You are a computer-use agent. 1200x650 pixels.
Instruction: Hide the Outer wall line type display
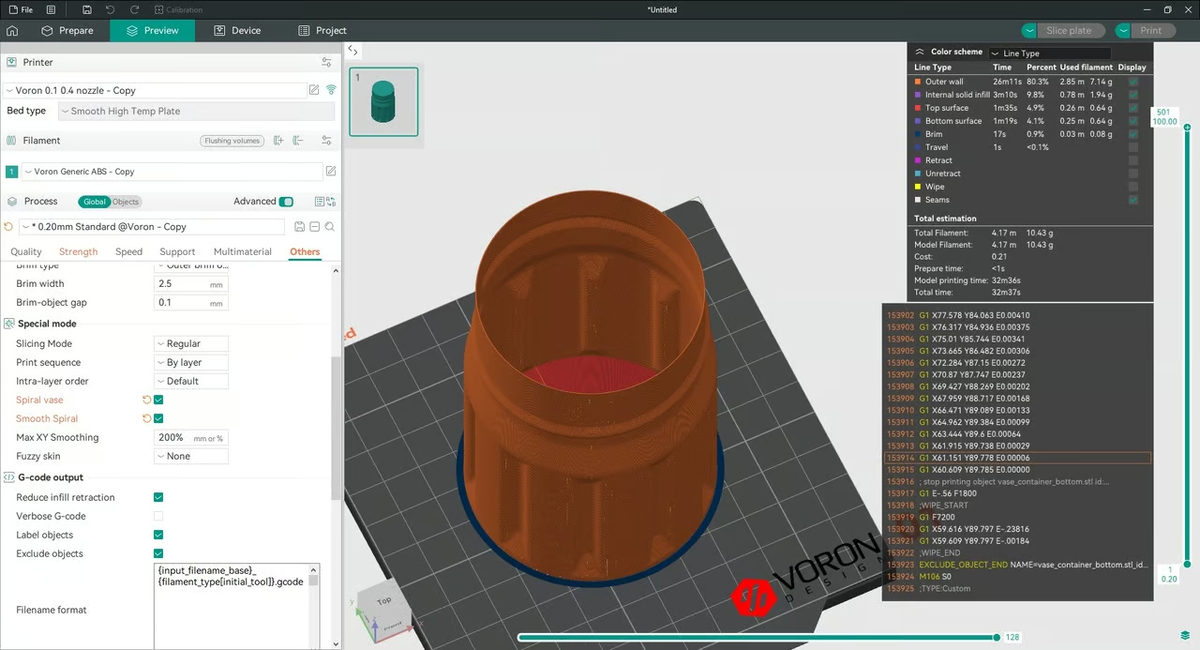(1133, 83)
